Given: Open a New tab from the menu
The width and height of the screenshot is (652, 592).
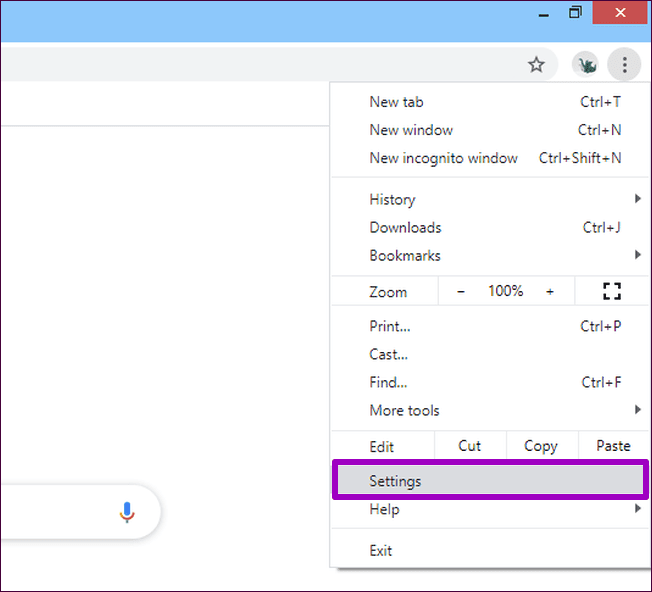Looking at the screenshot, I should click(490, 102).
